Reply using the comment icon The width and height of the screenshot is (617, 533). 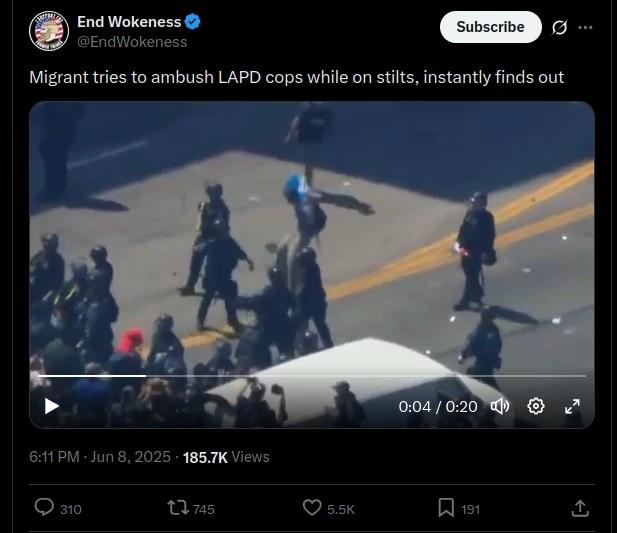44,507
